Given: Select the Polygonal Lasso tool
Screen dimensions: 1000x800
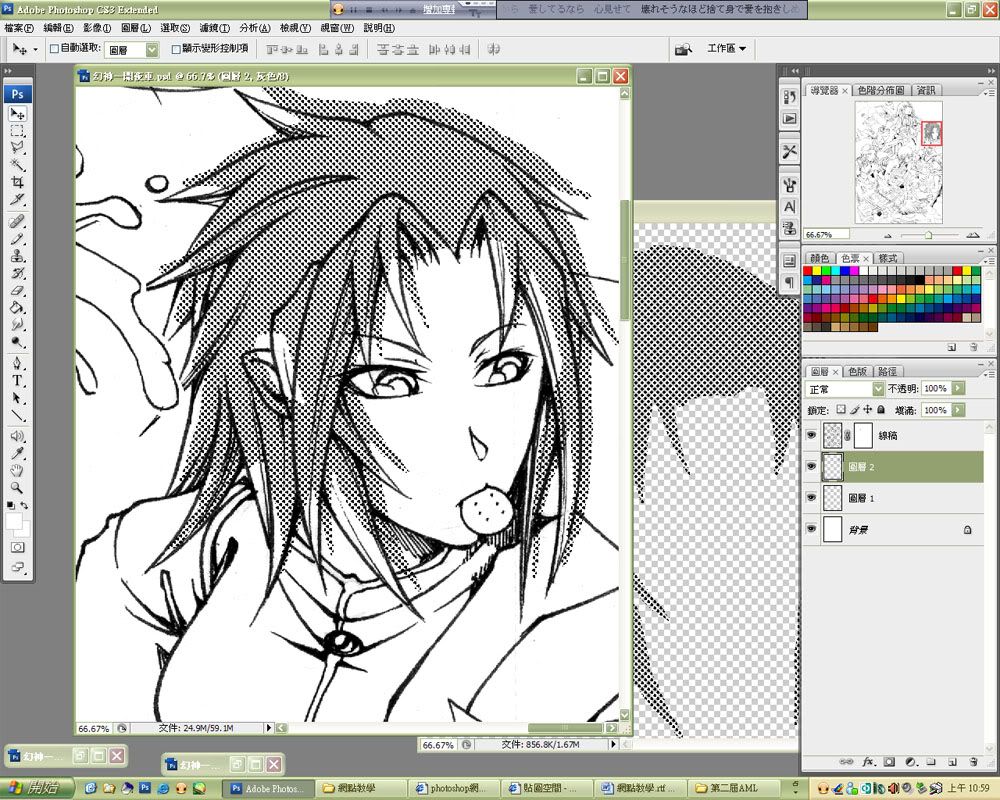Looking at the screenshot, I should pos(17,147).
